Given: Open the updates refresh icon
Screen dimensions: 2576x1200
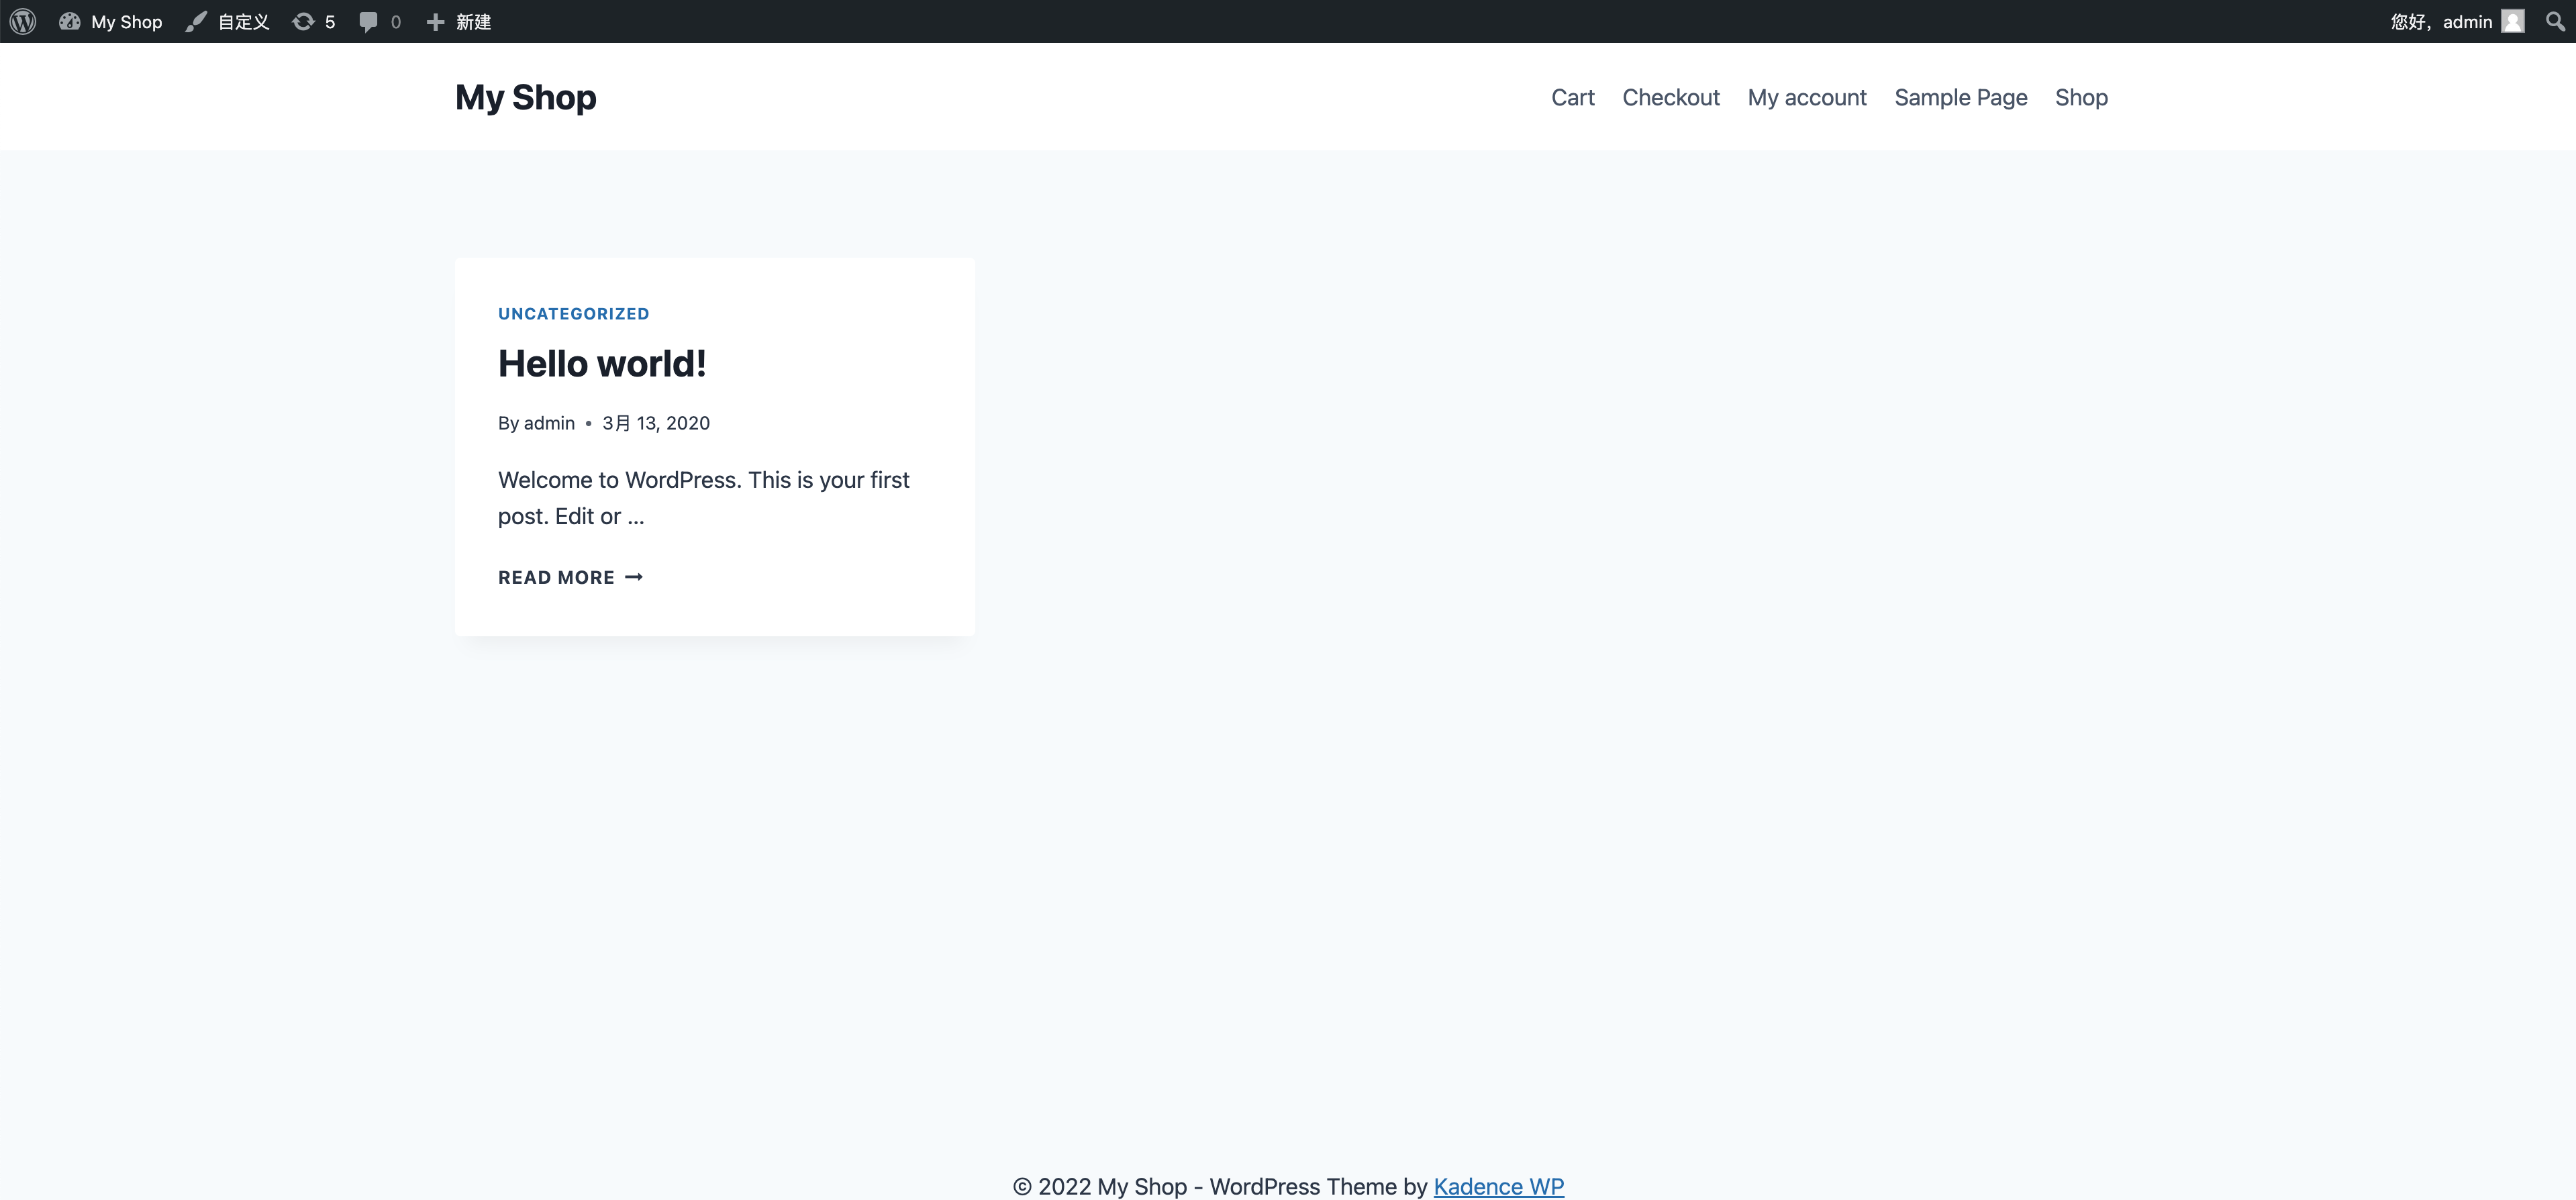Looking at the screenshot, I should pos(303,21).
